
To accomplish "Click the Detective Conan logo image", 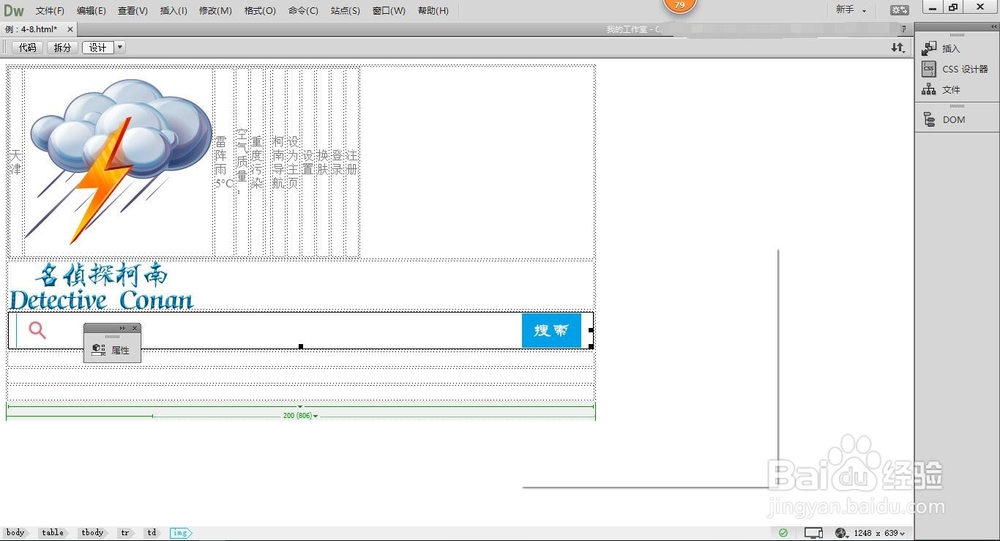I will pos(101,287).
